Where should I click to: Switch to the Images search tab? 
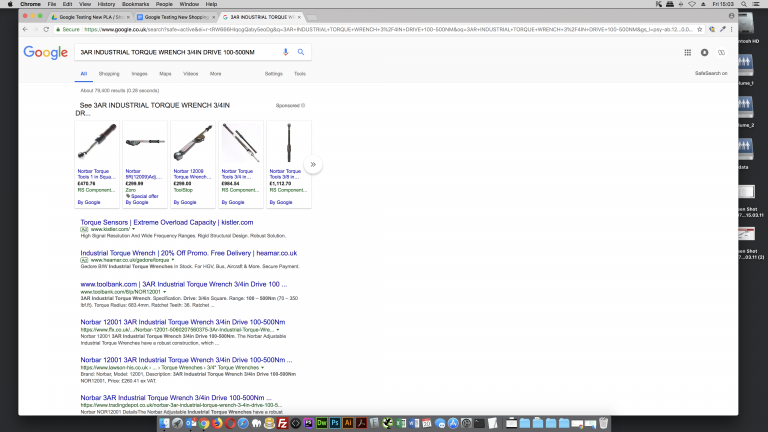pyautogui.click(x=140, y=74)
